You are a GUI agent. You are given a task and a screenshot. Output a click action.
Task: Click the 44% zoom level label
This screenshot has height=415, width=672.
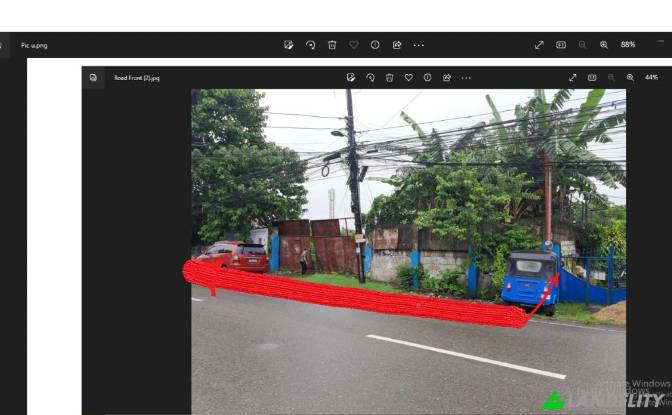click(x=651, y=77)
